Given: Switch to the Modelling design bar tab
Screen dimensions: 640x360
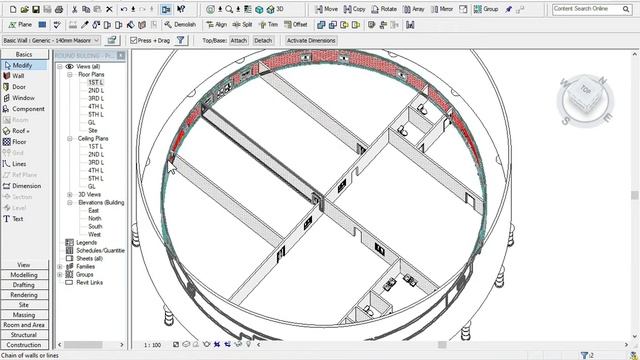Looking at the screenshot, I should [x=24, y=275].
